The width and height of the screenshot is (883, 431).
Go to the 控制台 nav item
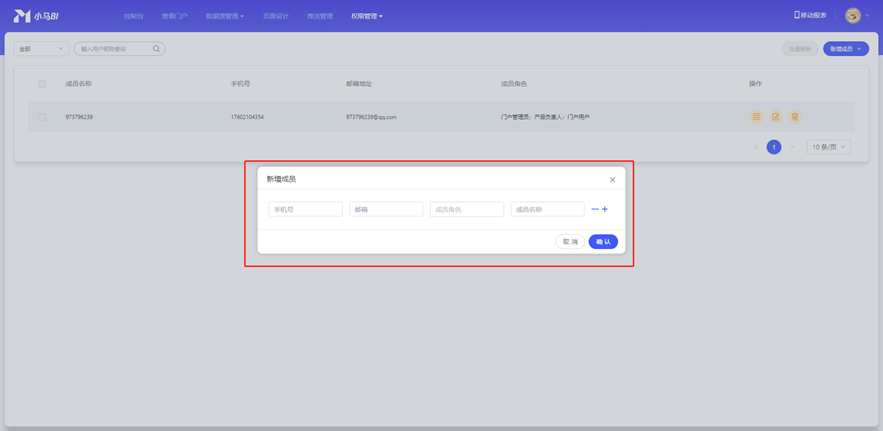point(133,16)
